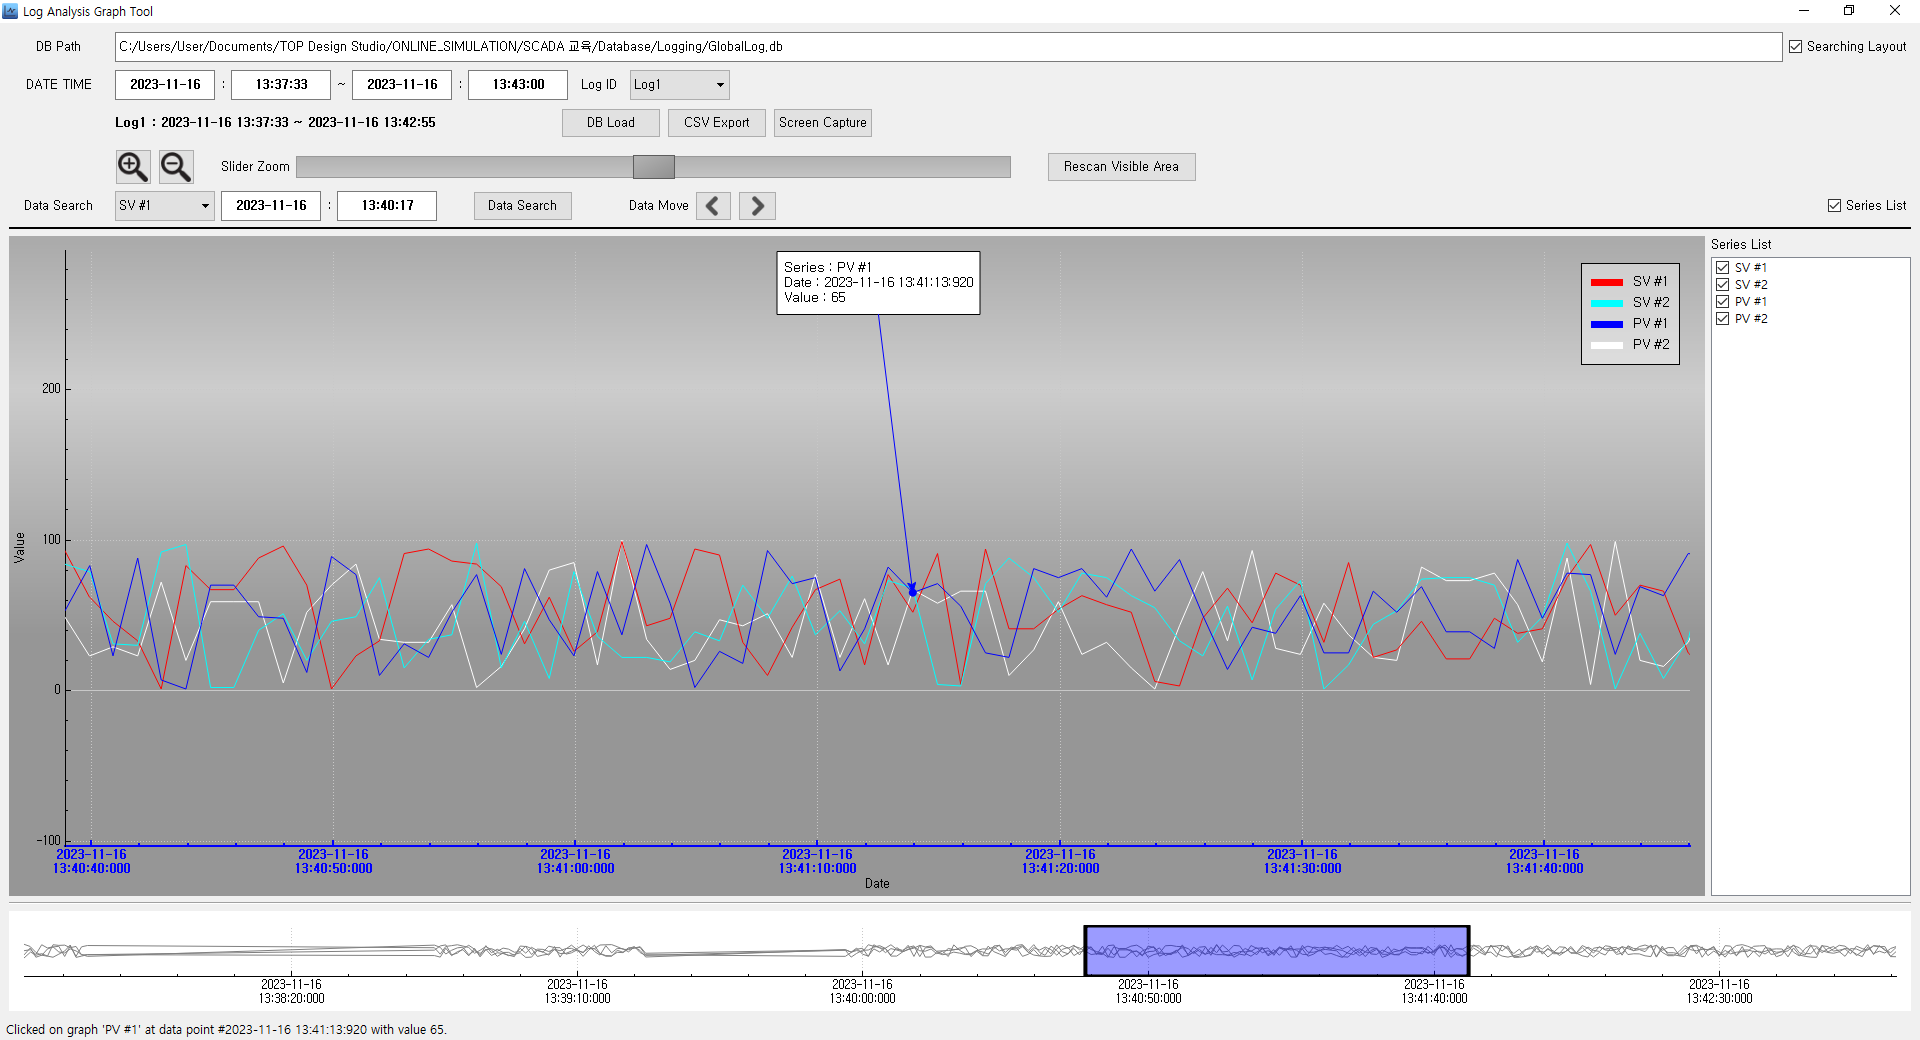Click the red SV #1 legend swatch
Viewport: 1920px width, 1040px height.
(x=1606, y=282)
